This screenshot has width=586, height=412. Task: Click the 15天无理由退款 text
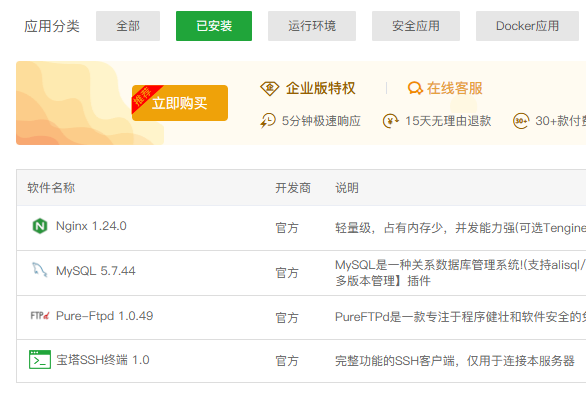448,121
